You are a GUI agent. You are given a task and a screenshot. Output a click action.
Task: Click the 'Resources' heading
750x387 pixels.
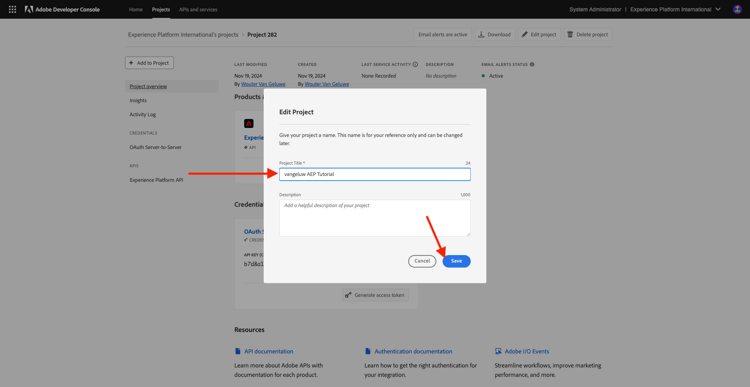[x=249, y=330]
